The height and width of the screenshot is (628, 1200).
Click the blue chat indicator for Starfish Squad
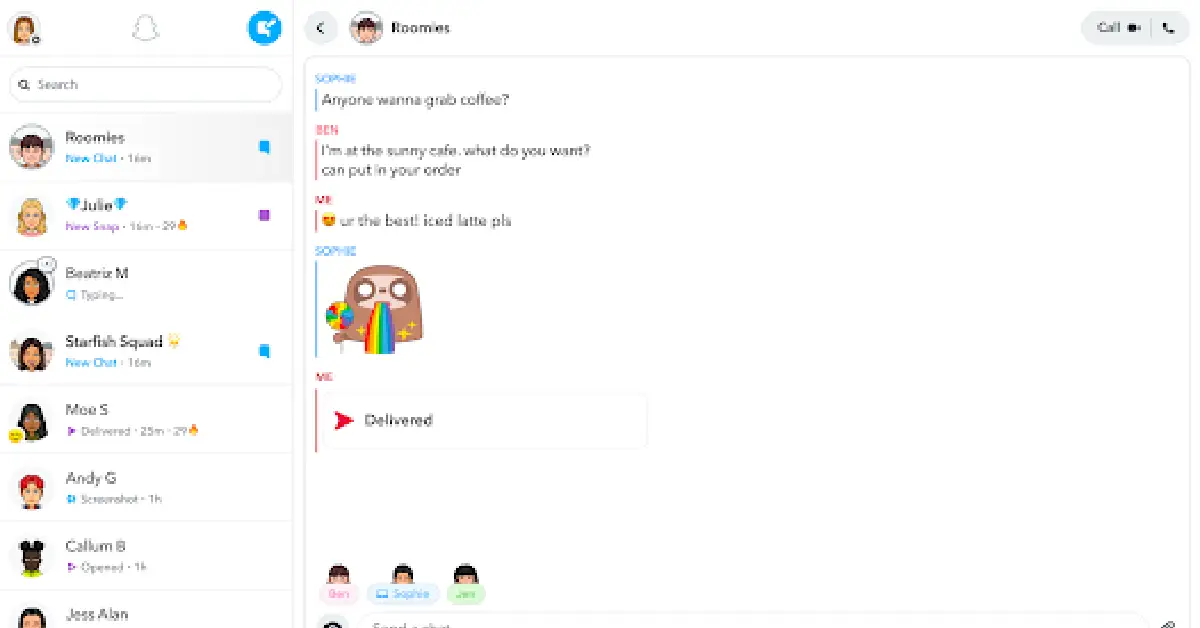[264, 351]
